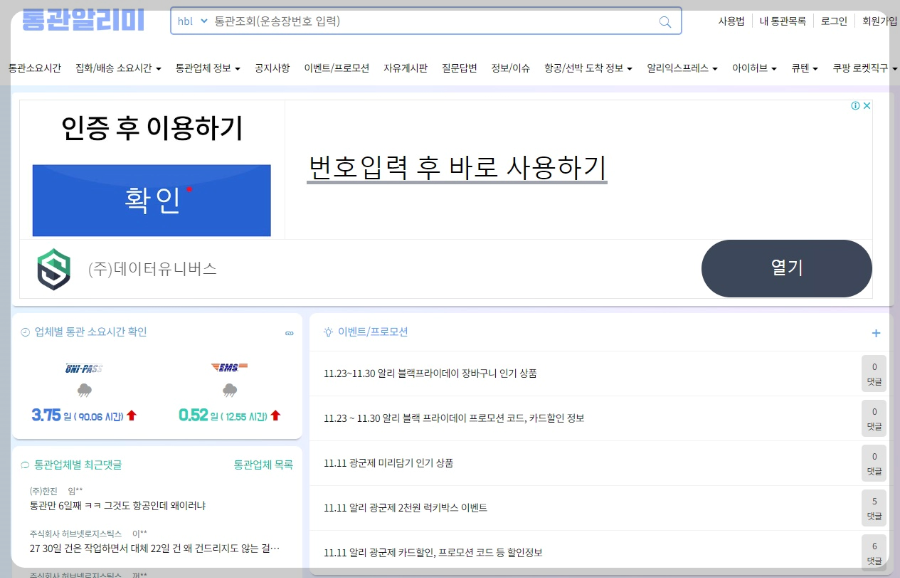Open the 사용법 link
The image size is (900, 578).
[x=731, y=21]
